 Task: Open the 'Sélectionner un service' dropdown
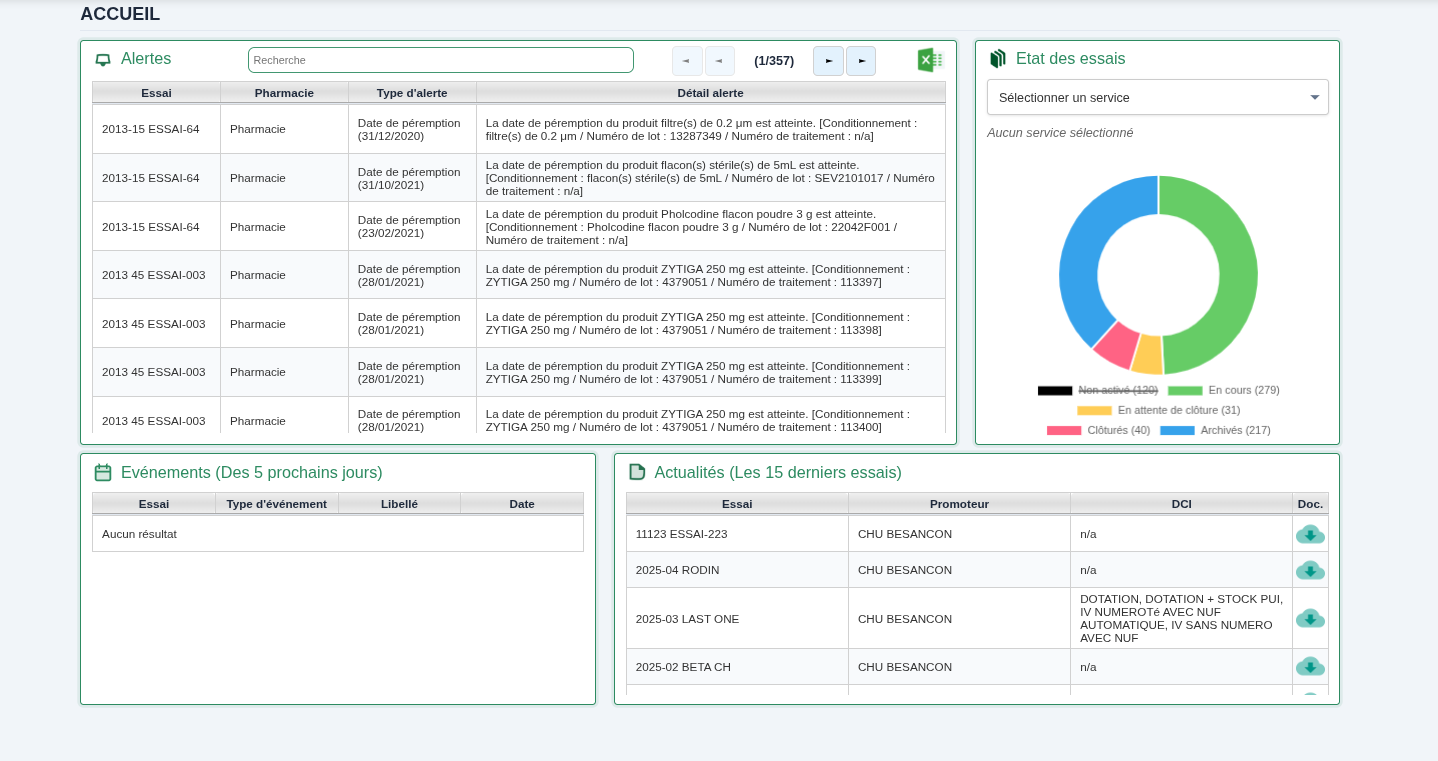point(1157,96)
